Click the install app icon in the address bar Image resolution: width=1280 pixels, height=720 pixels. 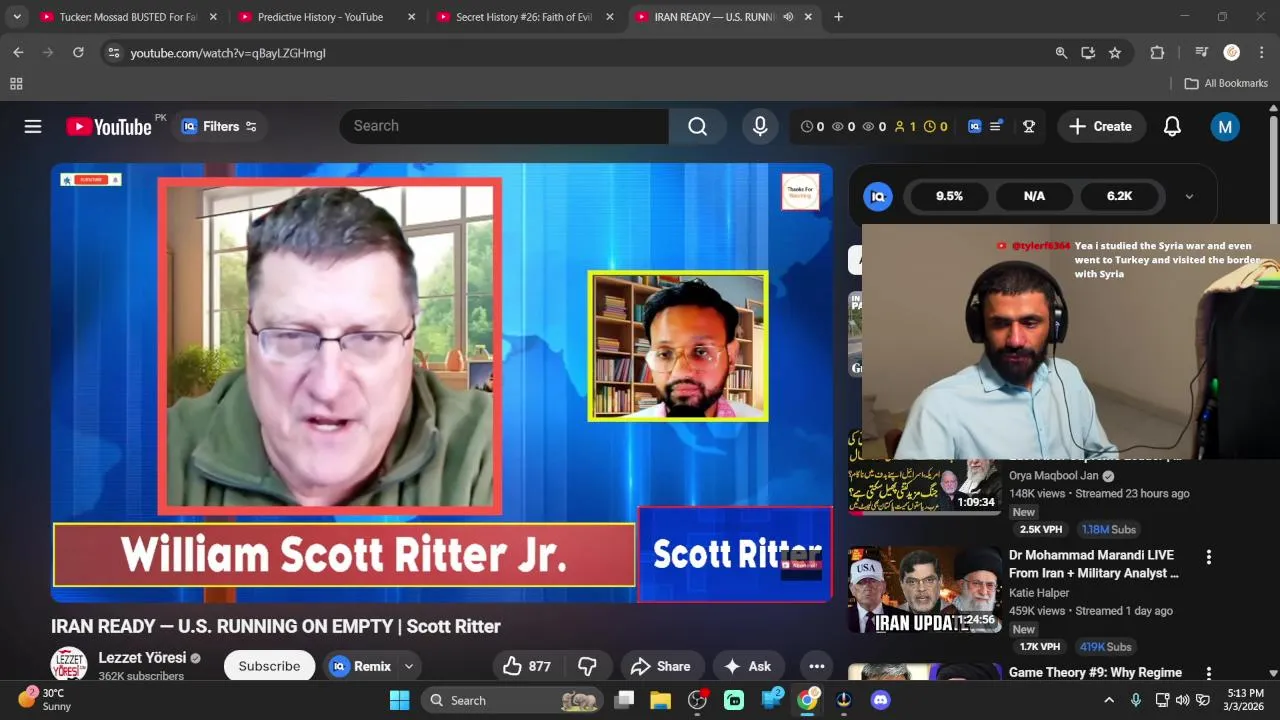tap(1088, 52)
